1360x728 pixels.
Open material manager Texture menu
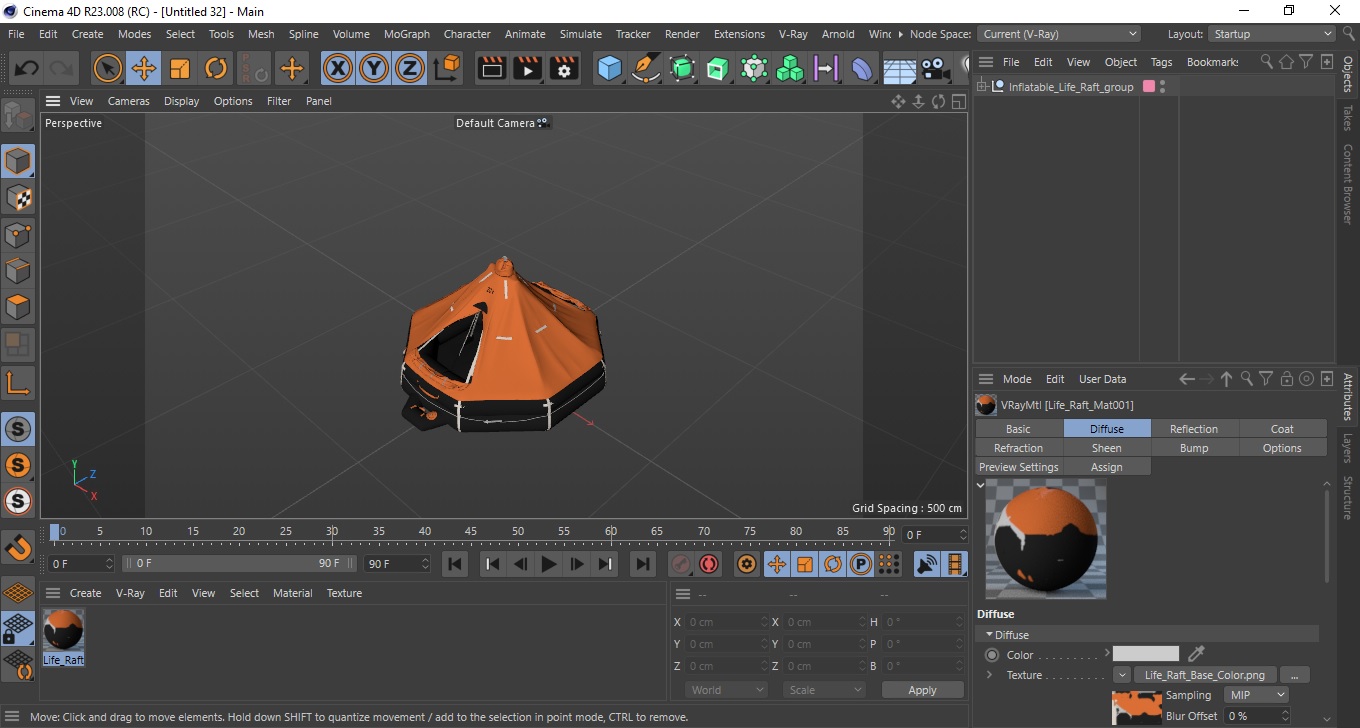(x=344, y=593)
